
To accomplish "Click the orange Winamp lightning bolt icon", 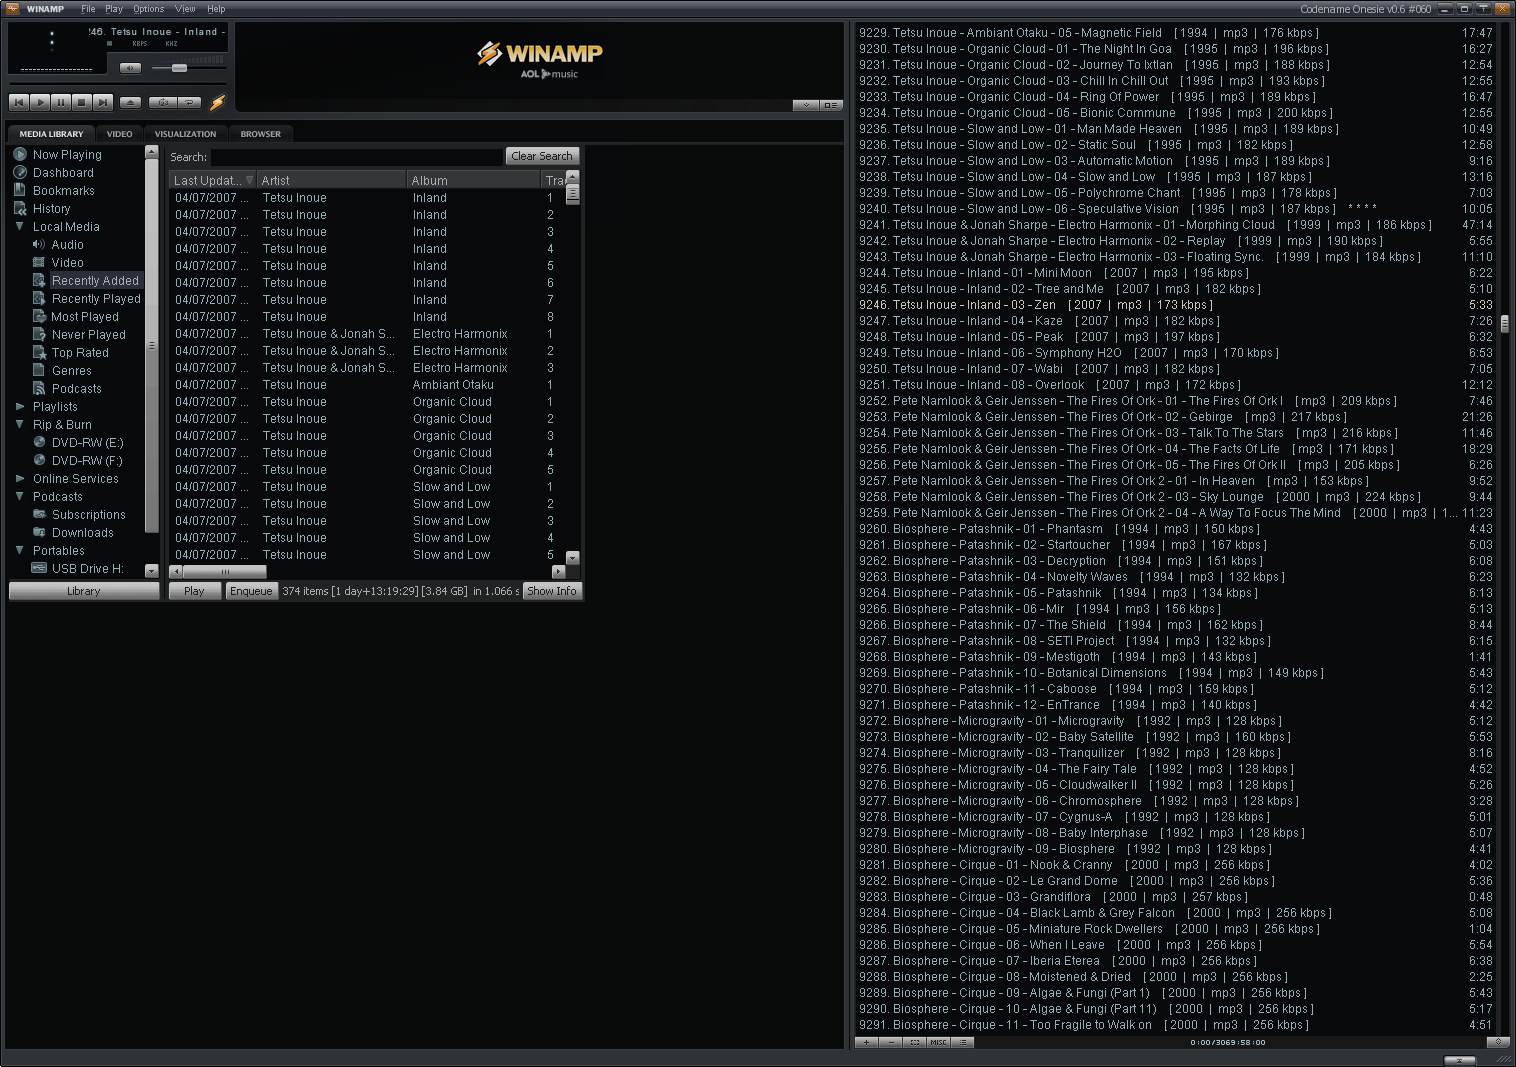I will tap(217, 102).
